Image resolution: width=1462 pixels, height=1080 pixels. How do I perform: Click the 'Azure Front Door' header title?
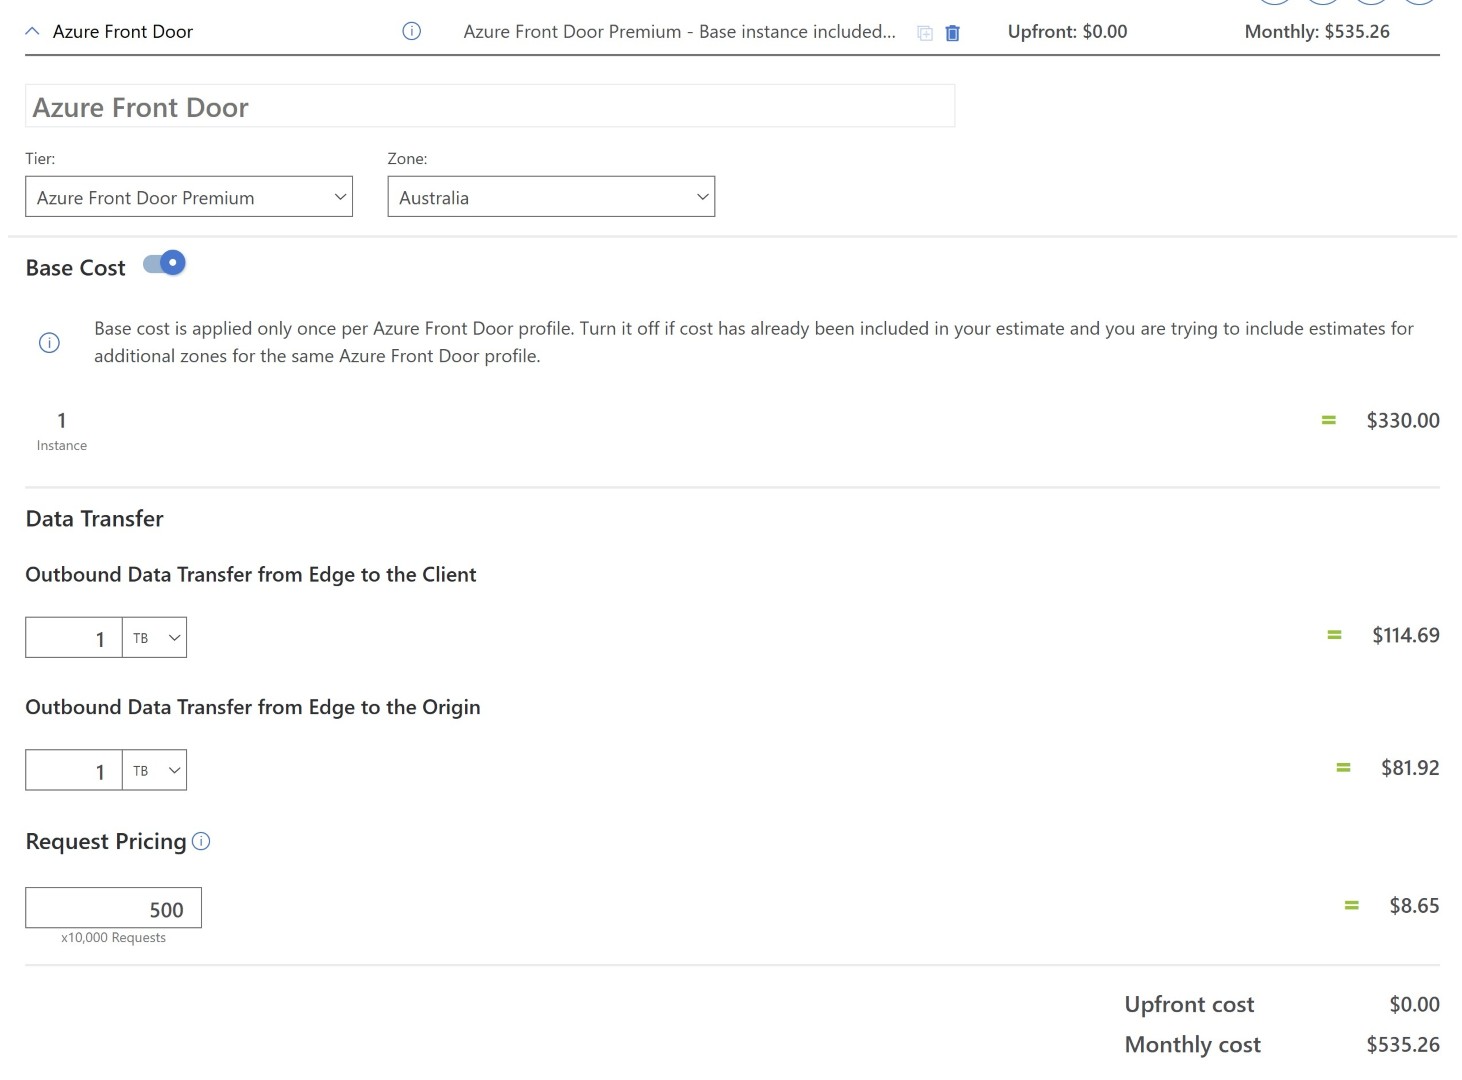(x=123, y=31)
